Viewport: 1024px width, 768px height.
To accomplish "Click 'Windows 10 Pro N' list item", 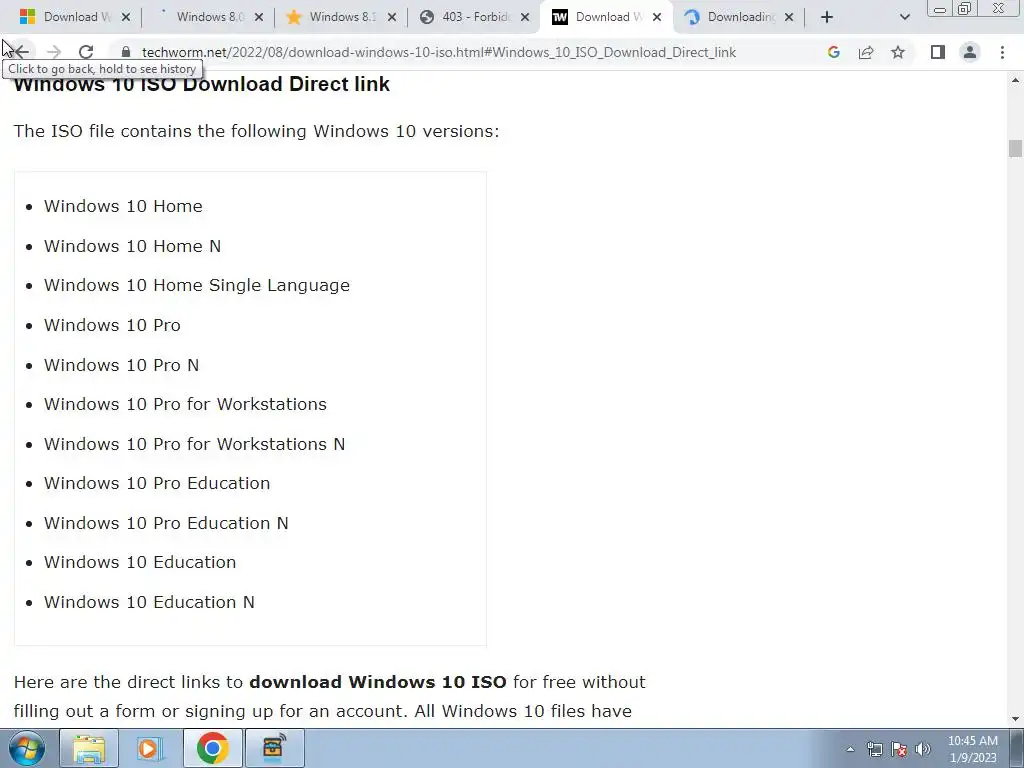I will (121, 365).
